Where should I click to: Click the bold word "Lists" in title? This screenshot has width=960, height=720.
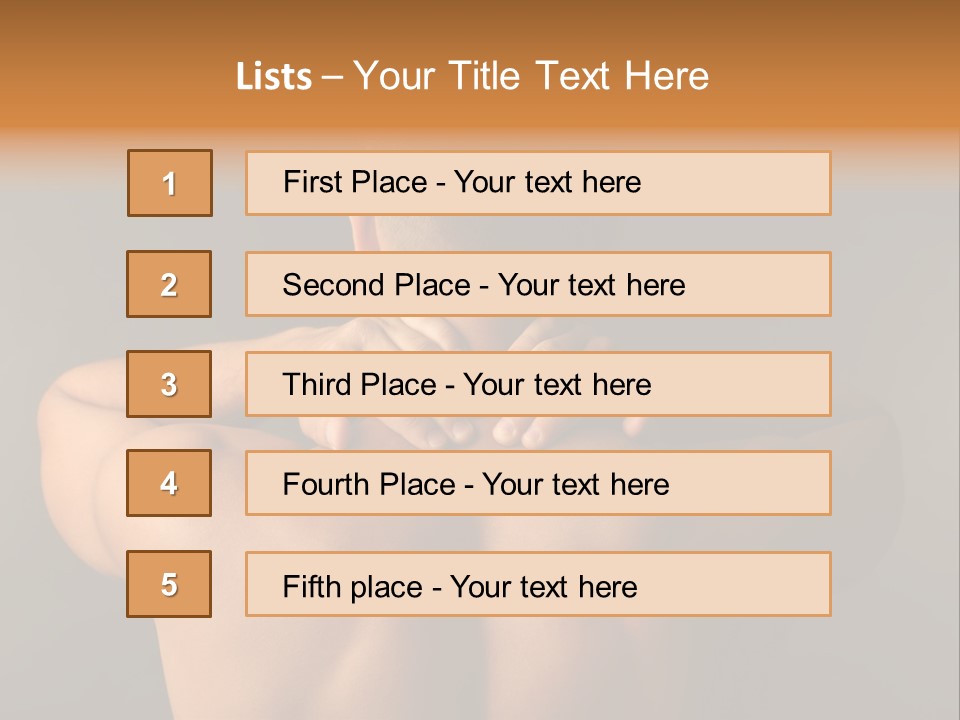tap(274, 76)
